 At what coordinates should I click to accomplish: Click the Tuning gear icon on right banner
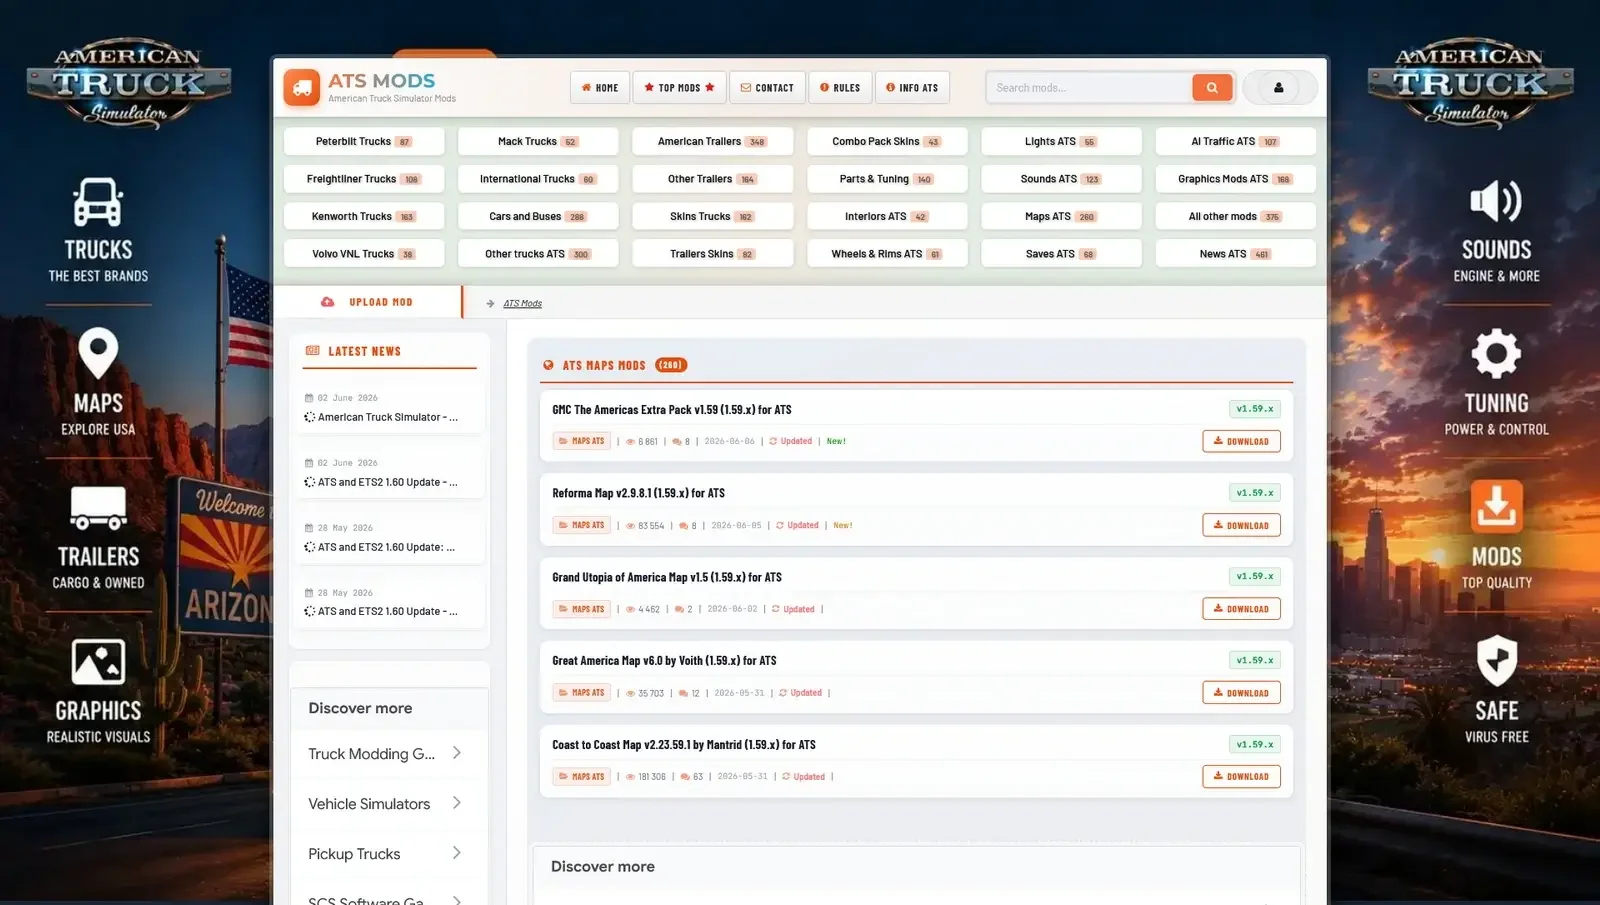pos(1496,353)
